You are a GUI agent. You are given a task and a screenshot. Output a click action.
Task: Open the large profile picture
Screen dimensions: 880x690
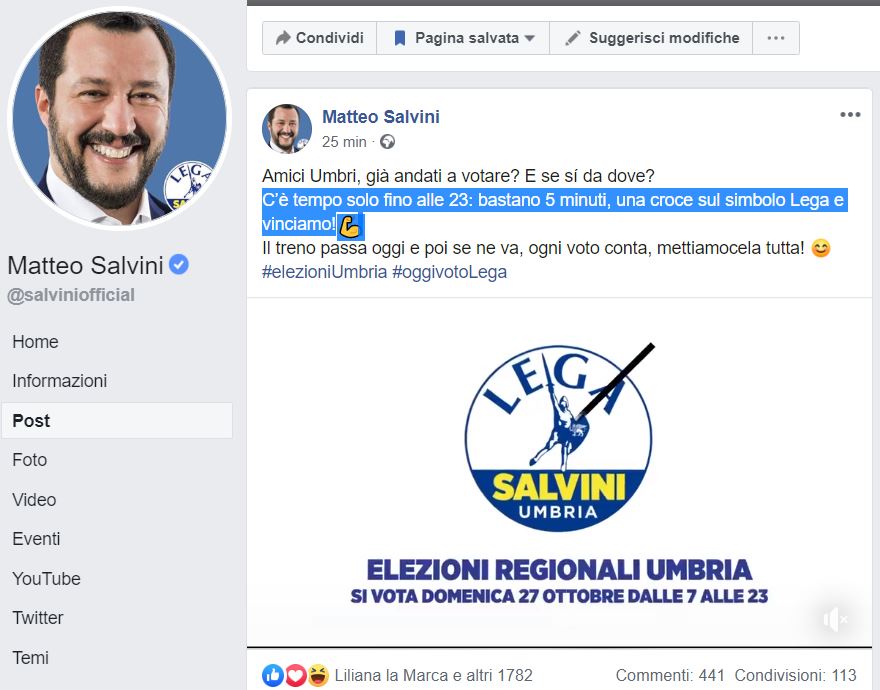tap(119, 118)
